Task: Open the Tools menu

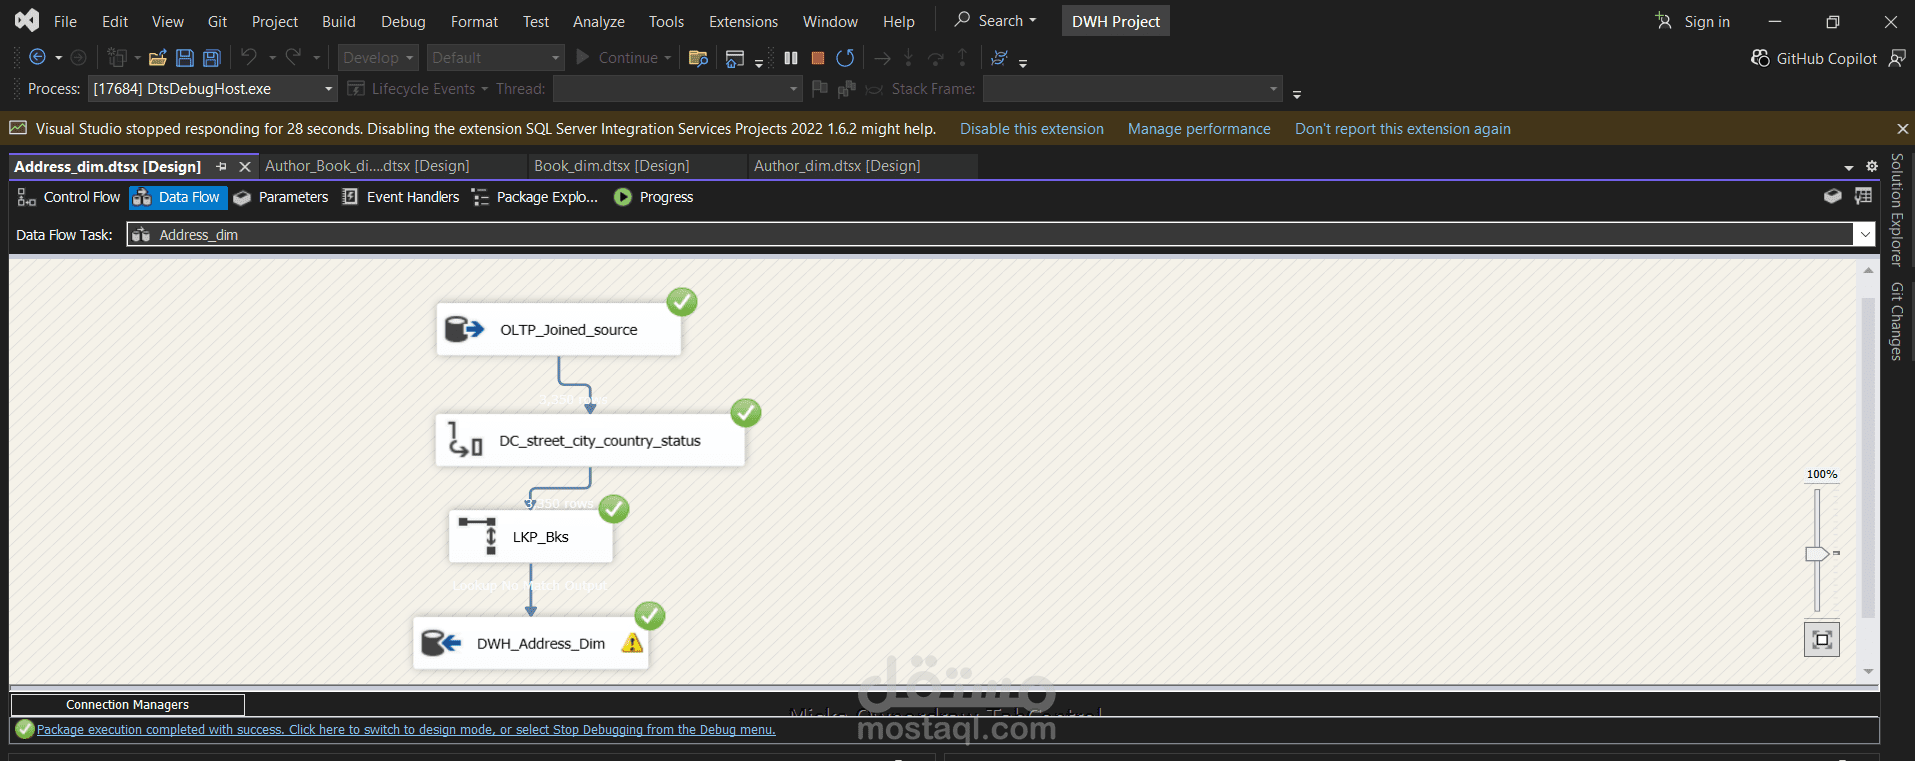Action: click(x=666, y=21)
